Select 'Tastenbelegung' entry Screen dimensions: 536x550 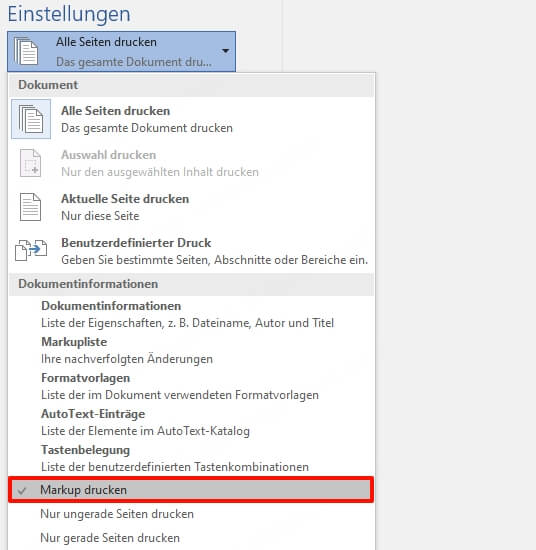192,458
